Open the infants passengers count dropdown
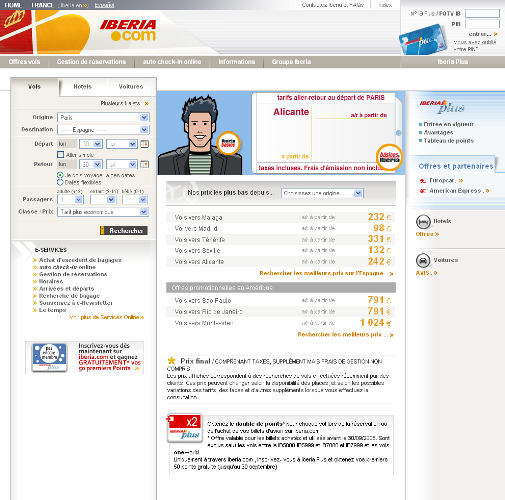This screenshot has height=500, width=505. click(x=135, y=200)
